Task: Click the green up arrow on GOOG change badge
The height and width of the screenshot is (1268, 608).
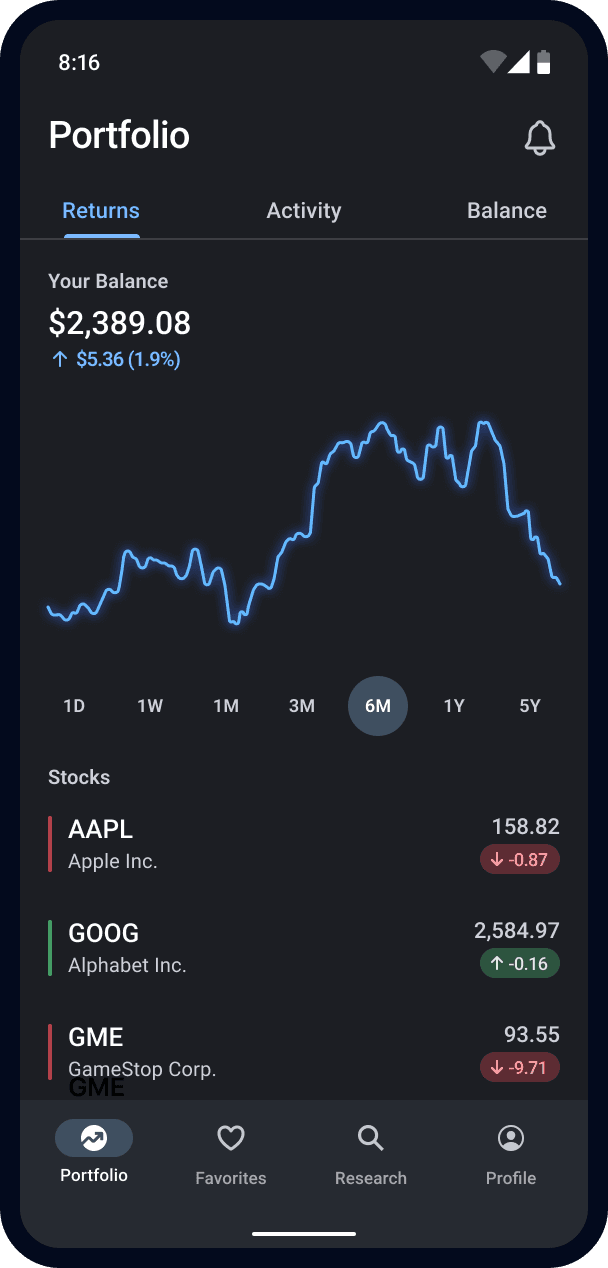Action: pyautogui.click(x=498, y=963)
